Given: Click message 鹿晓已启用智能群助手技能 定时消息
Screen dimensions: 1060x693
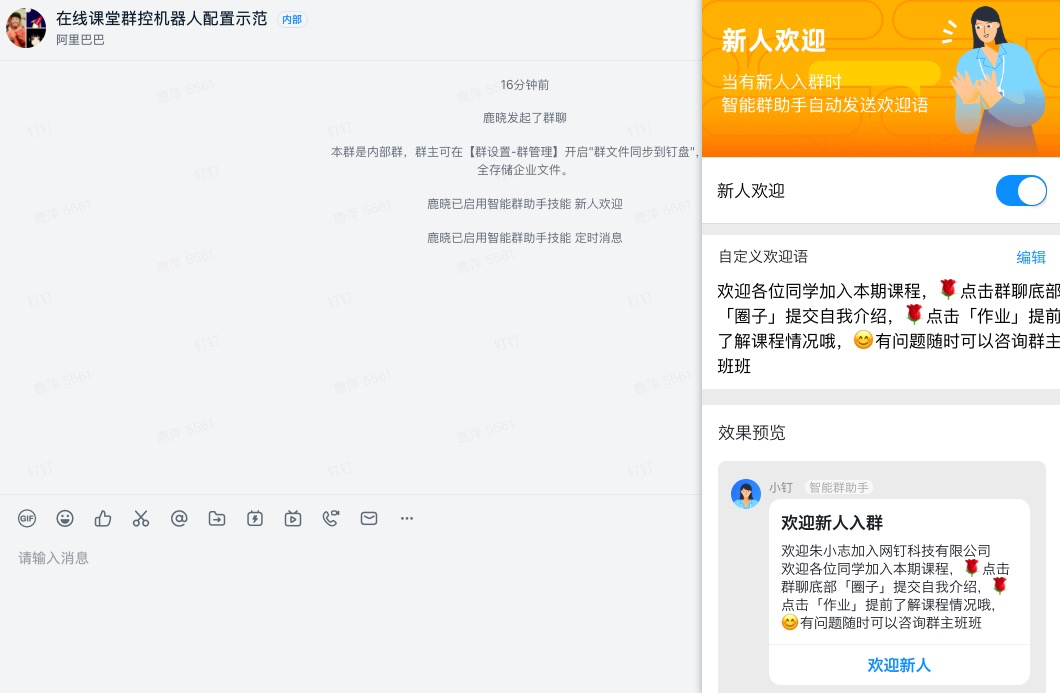Looking at the screenshot, I should tap(525, 237).
